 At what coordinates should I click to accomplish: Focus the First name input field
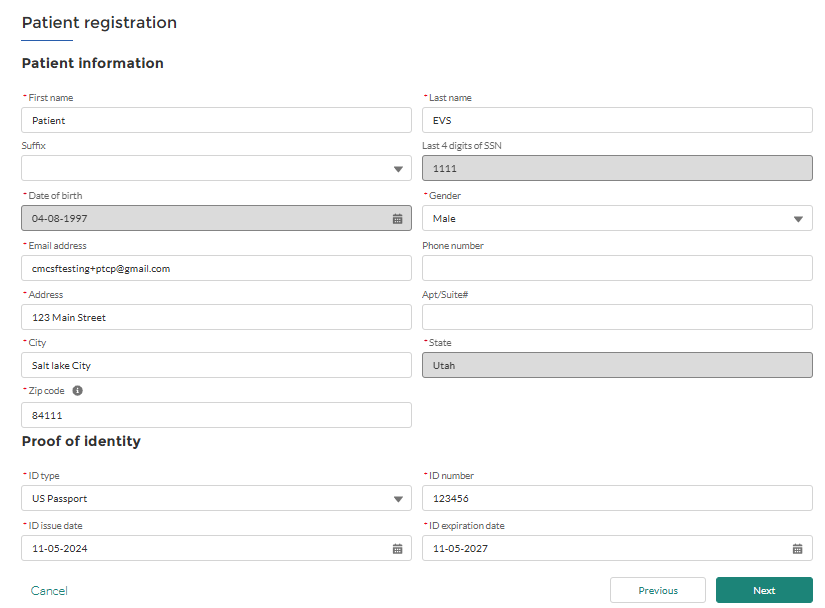click(x=216, y=120)
